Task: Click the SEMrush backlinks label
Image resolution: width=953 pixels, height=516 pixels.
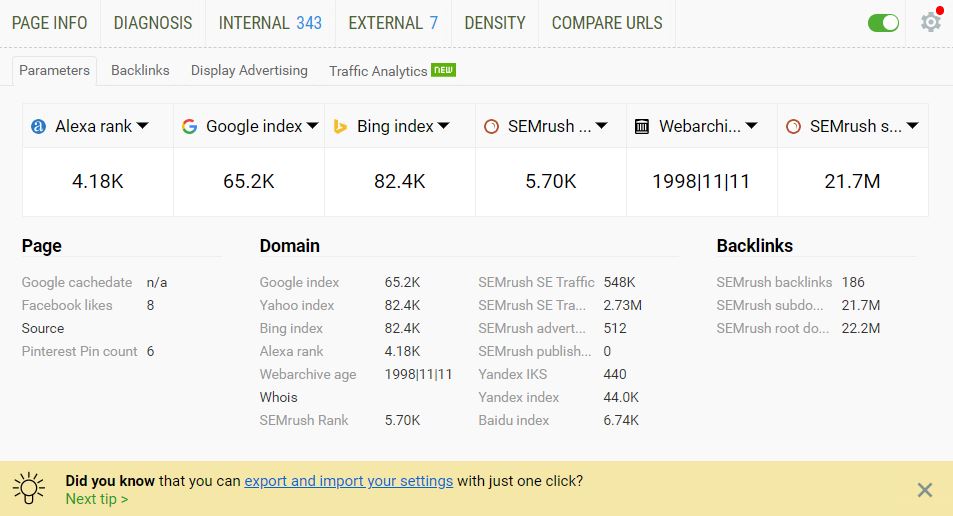Action: (x=774, y=282)
